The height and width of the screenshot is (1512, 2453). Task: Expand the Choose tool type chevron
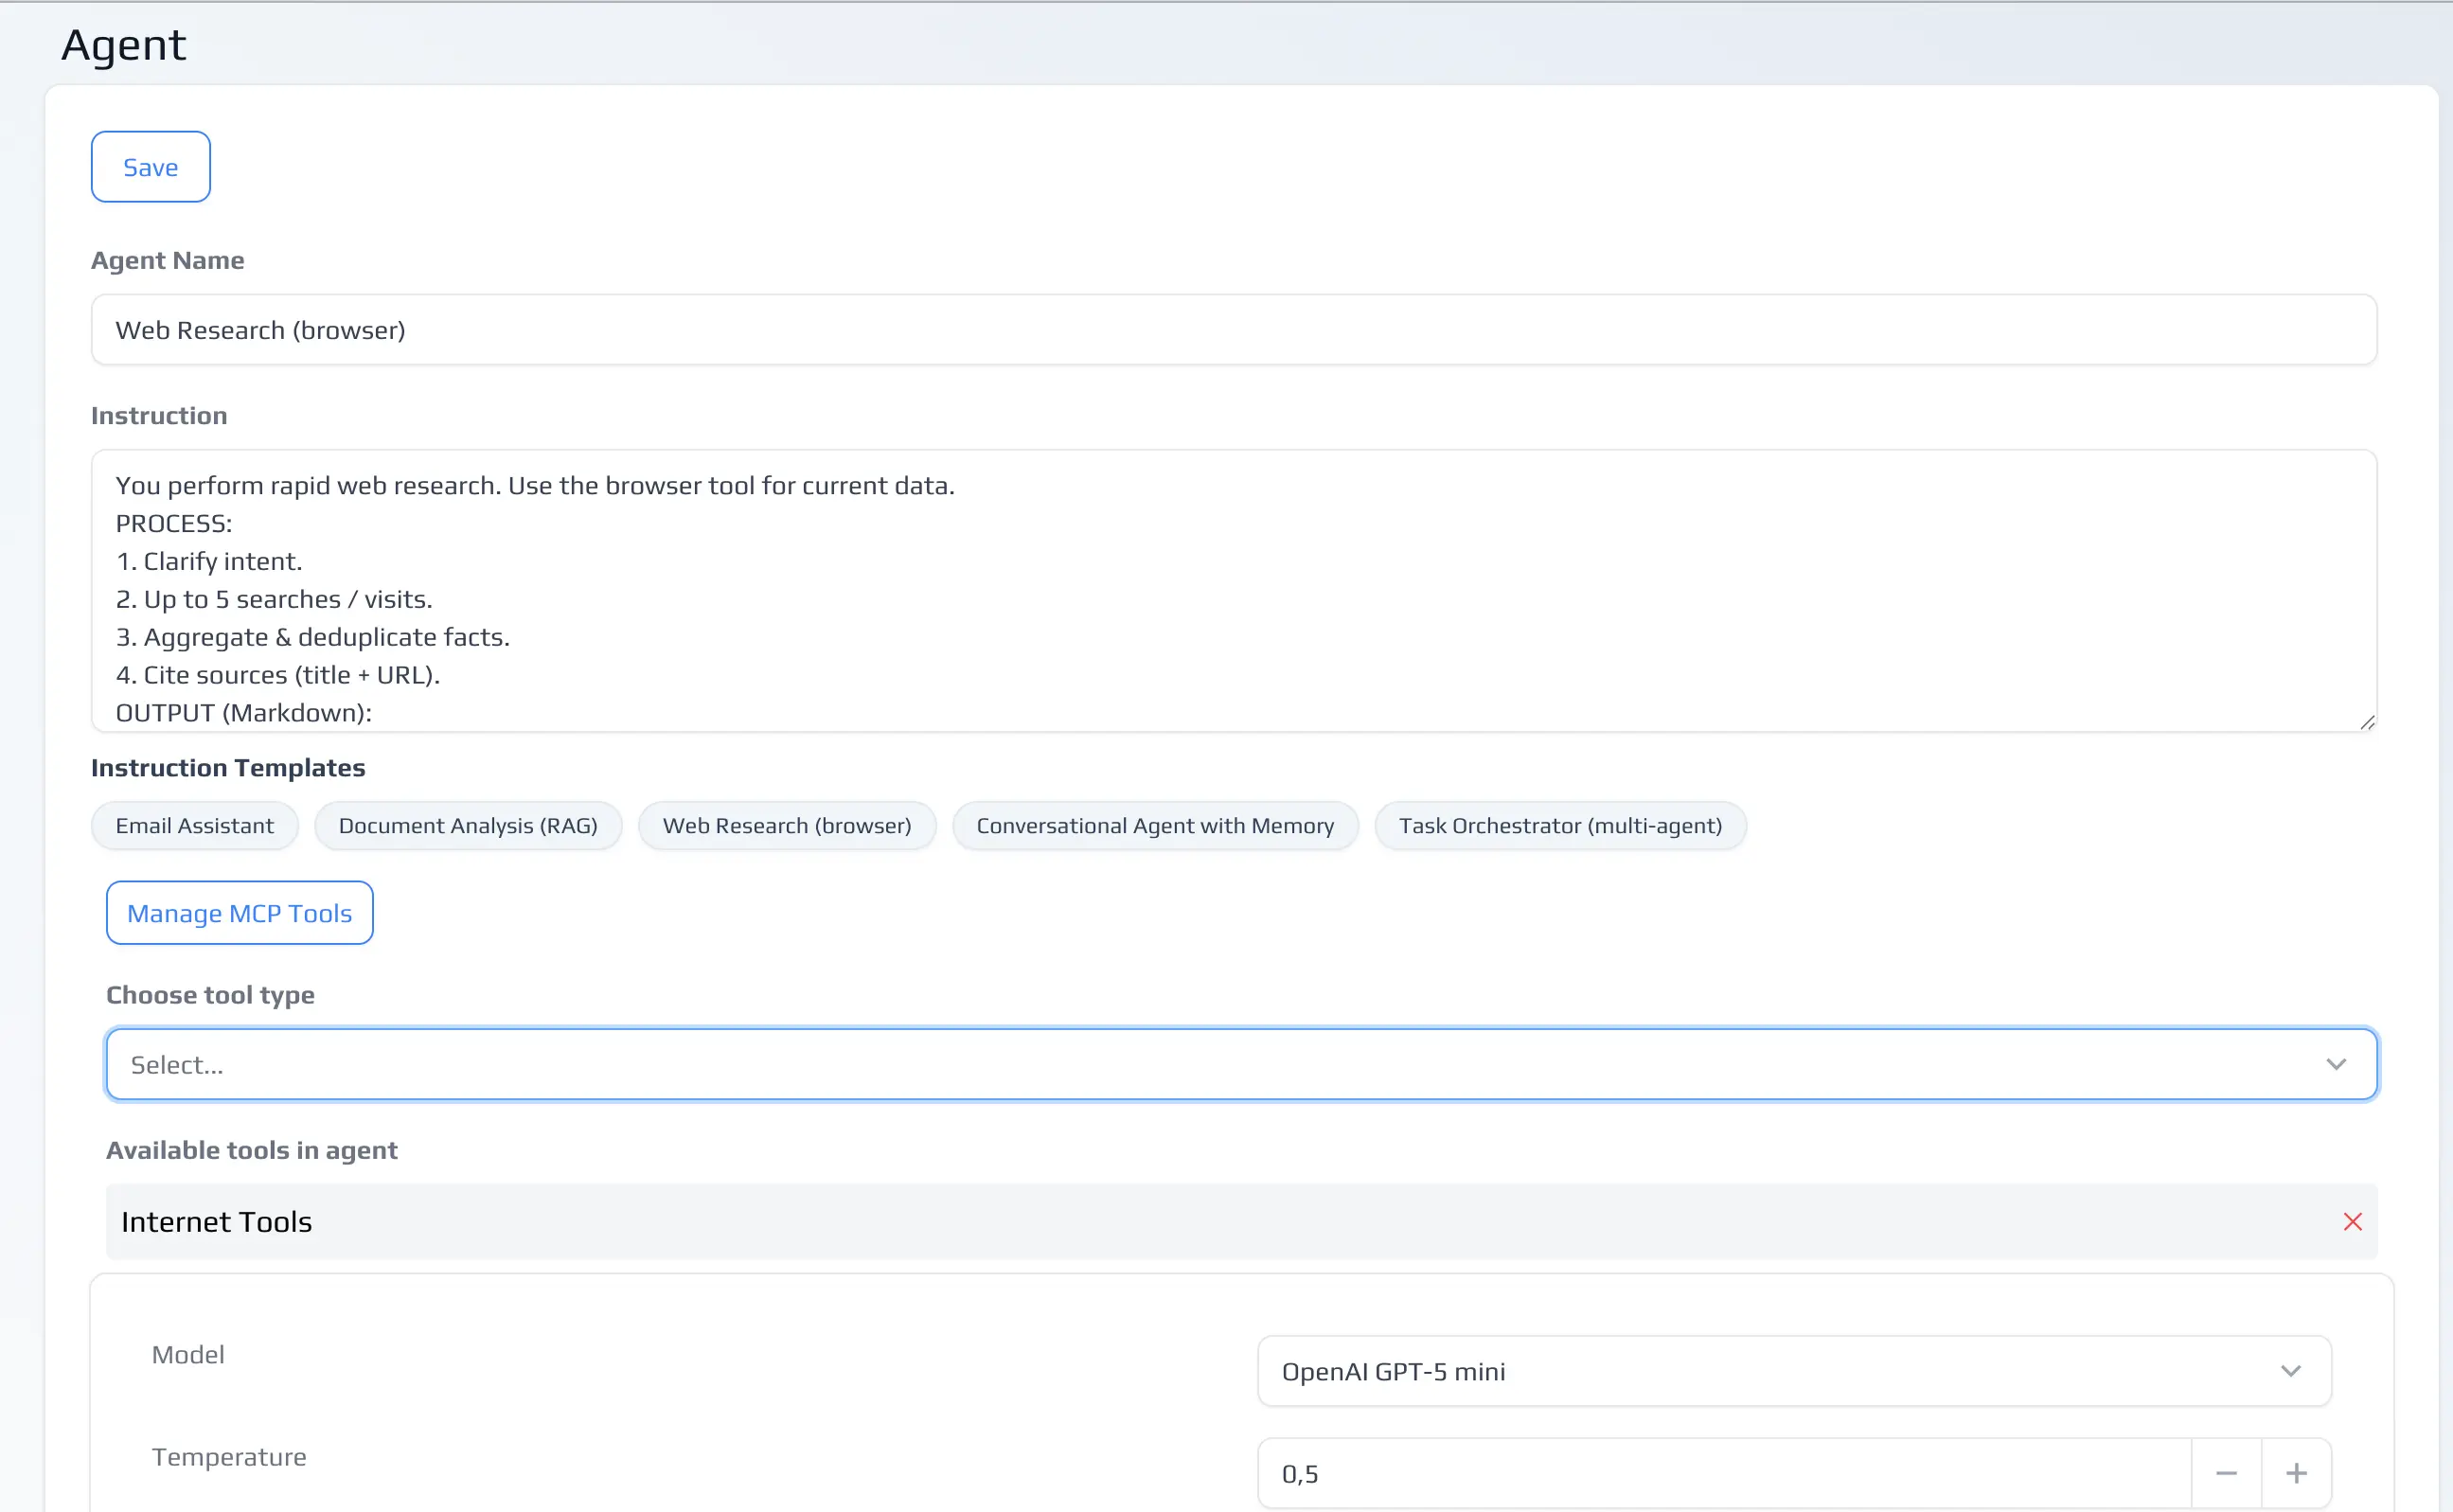tap(2335, 1064)
